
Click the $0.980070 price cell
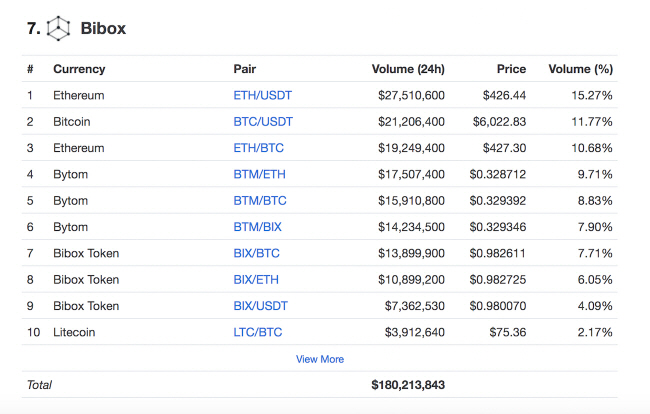click(x=497, y=306)
